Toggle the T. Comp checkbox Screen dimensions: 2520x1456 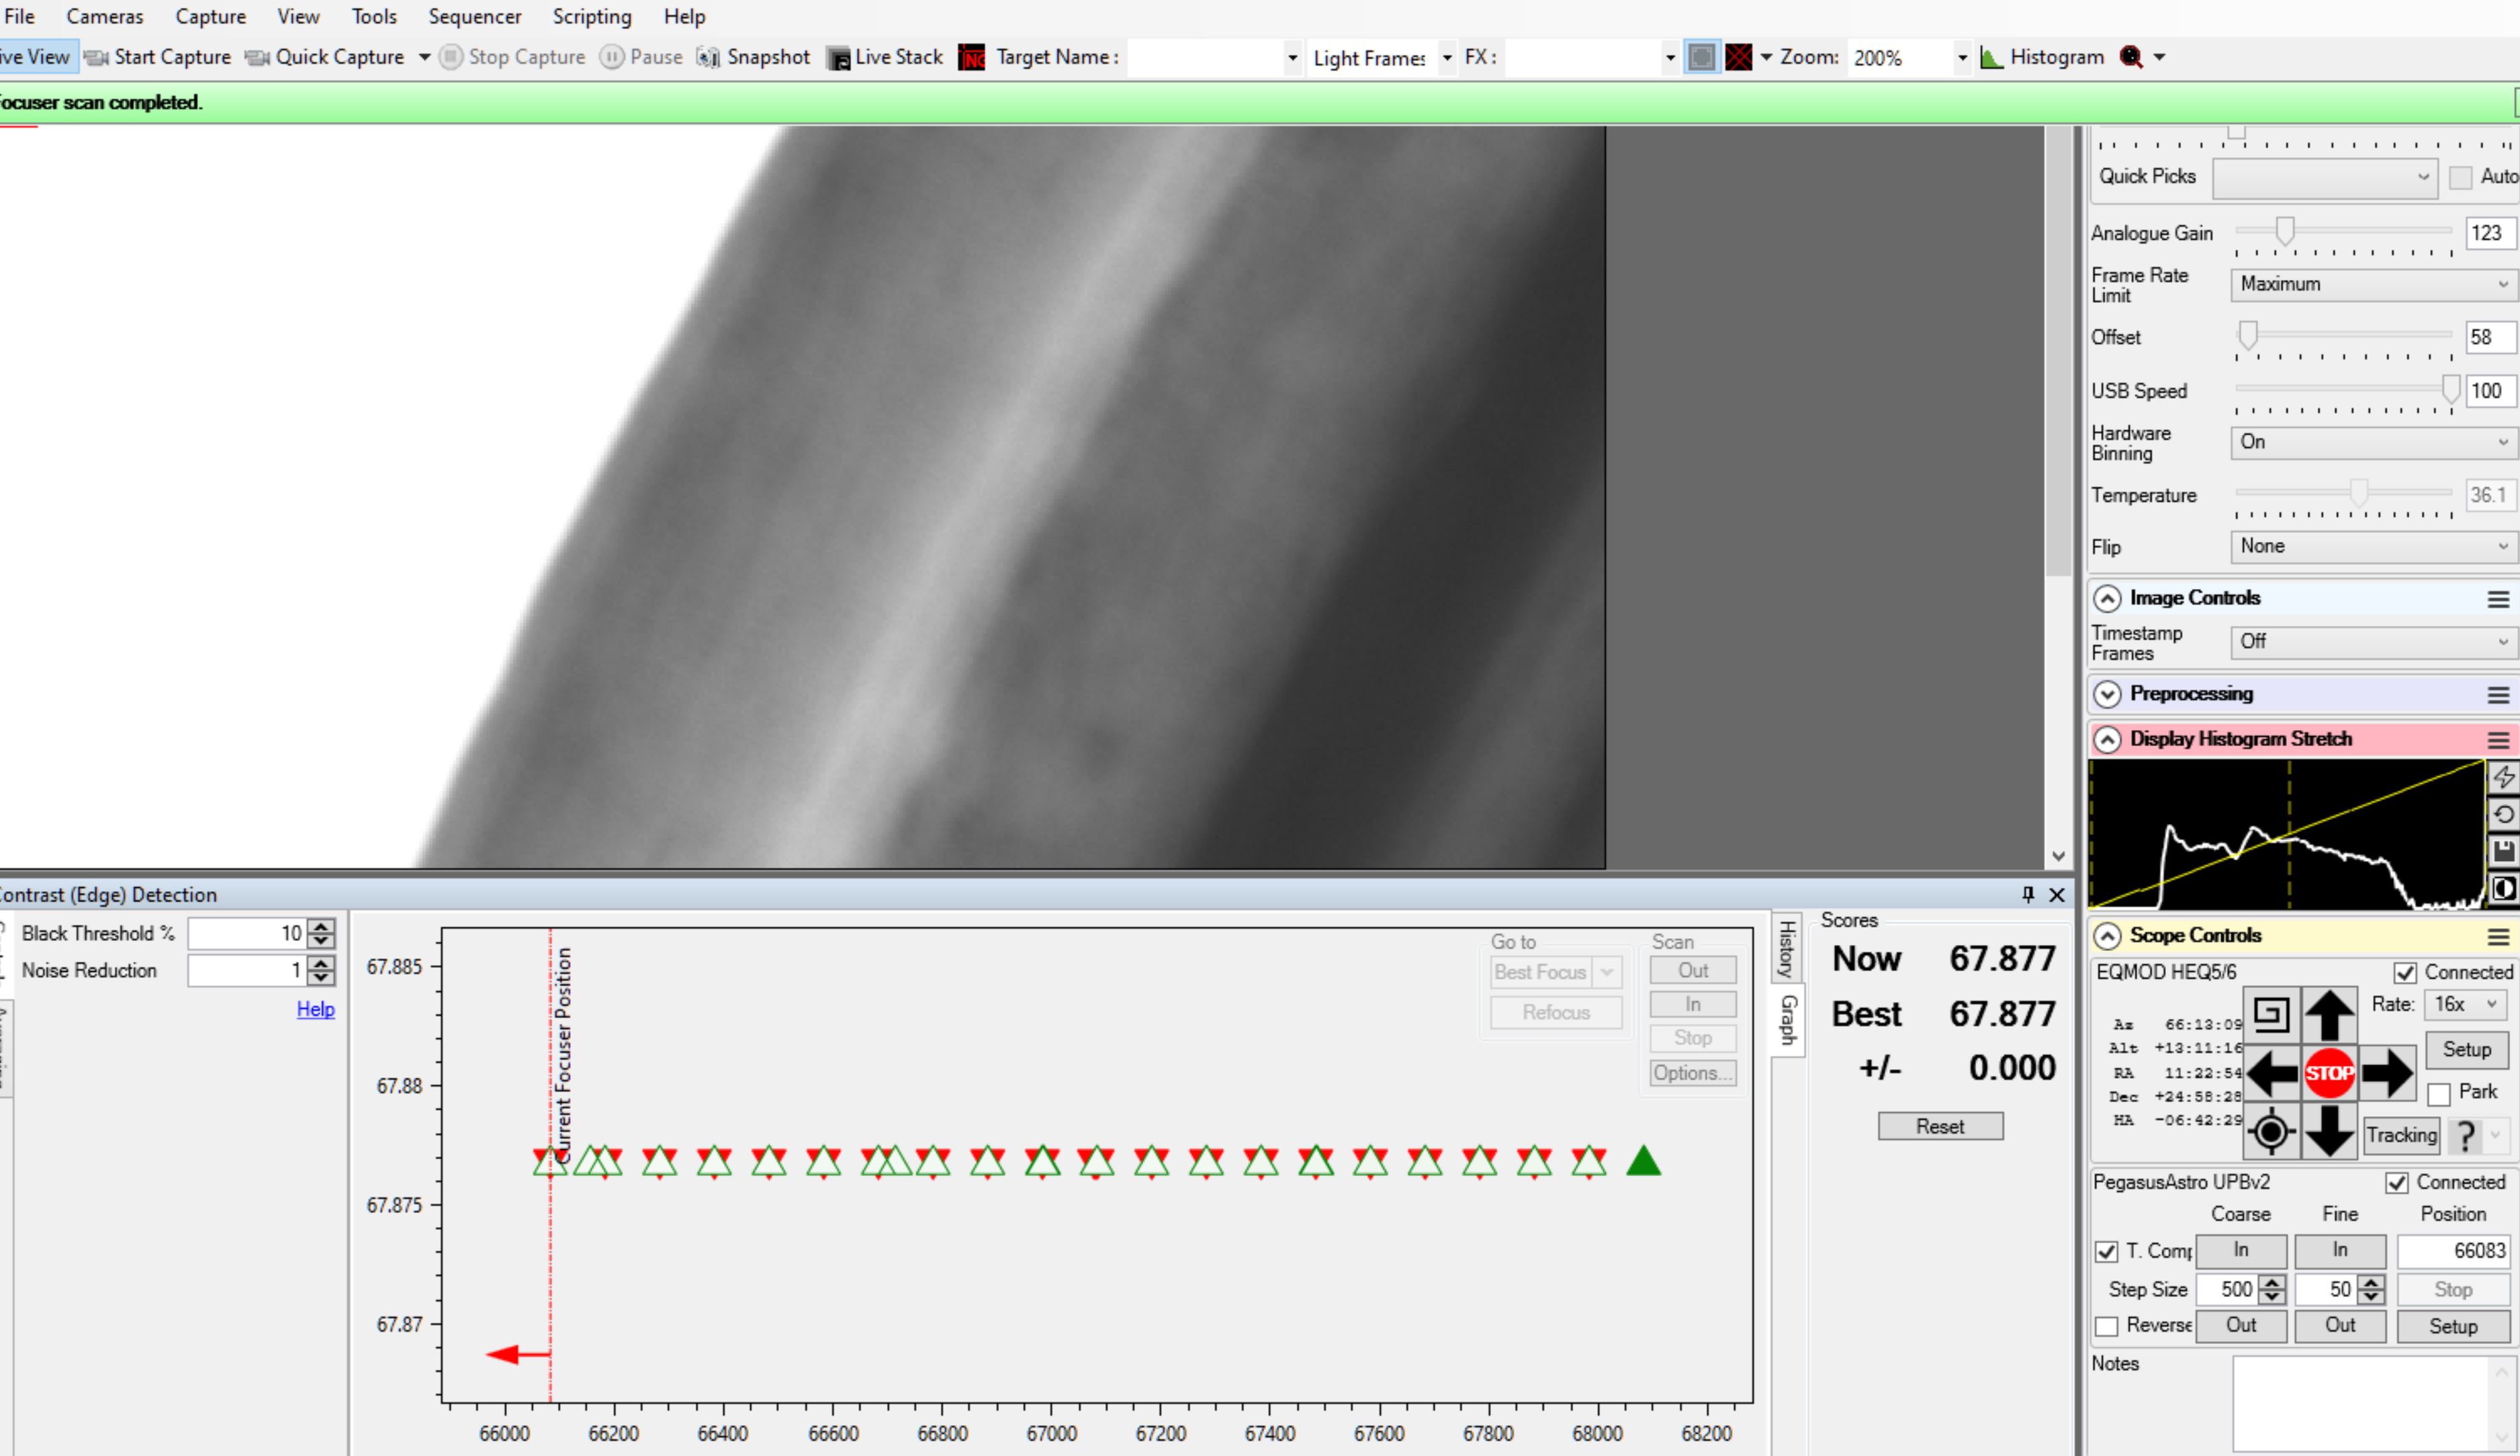tap(2106, 1251)
